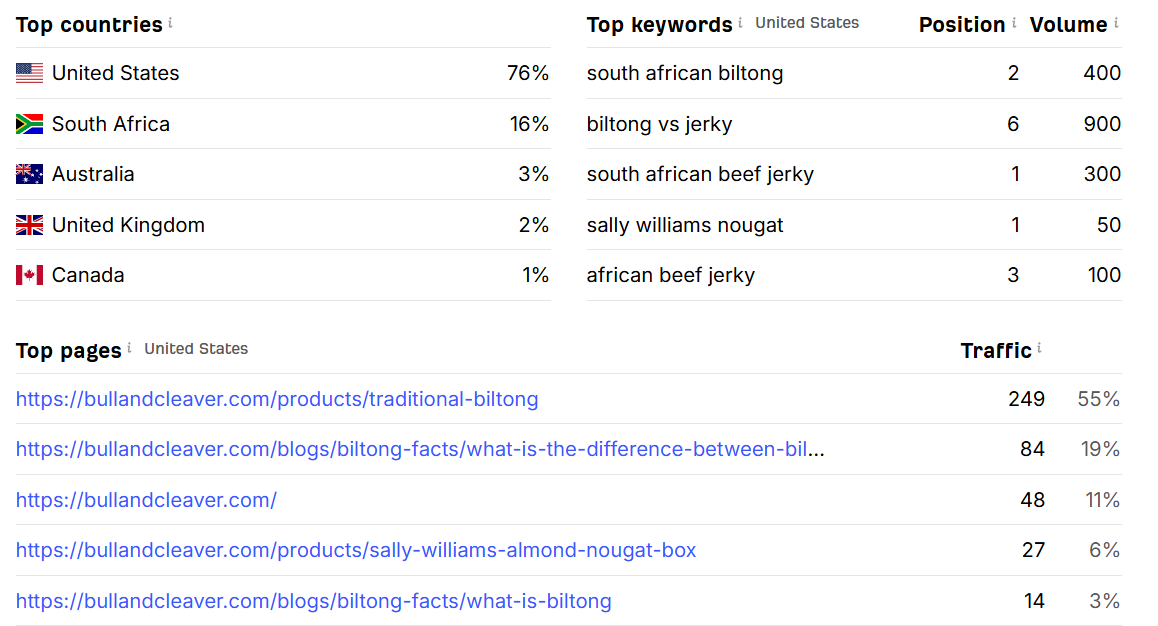
Task: Click info icon beside Top pages heading
Action: (129, 348)
